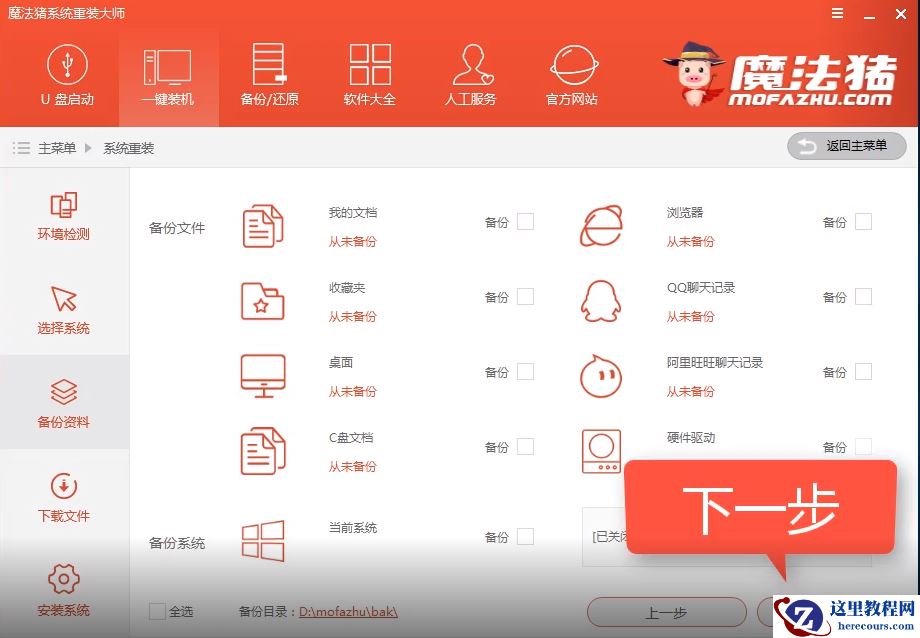This screenshot has width=920, height=638.
Task: Visit the 官方网站 homepage
Action: coord(572,75)
